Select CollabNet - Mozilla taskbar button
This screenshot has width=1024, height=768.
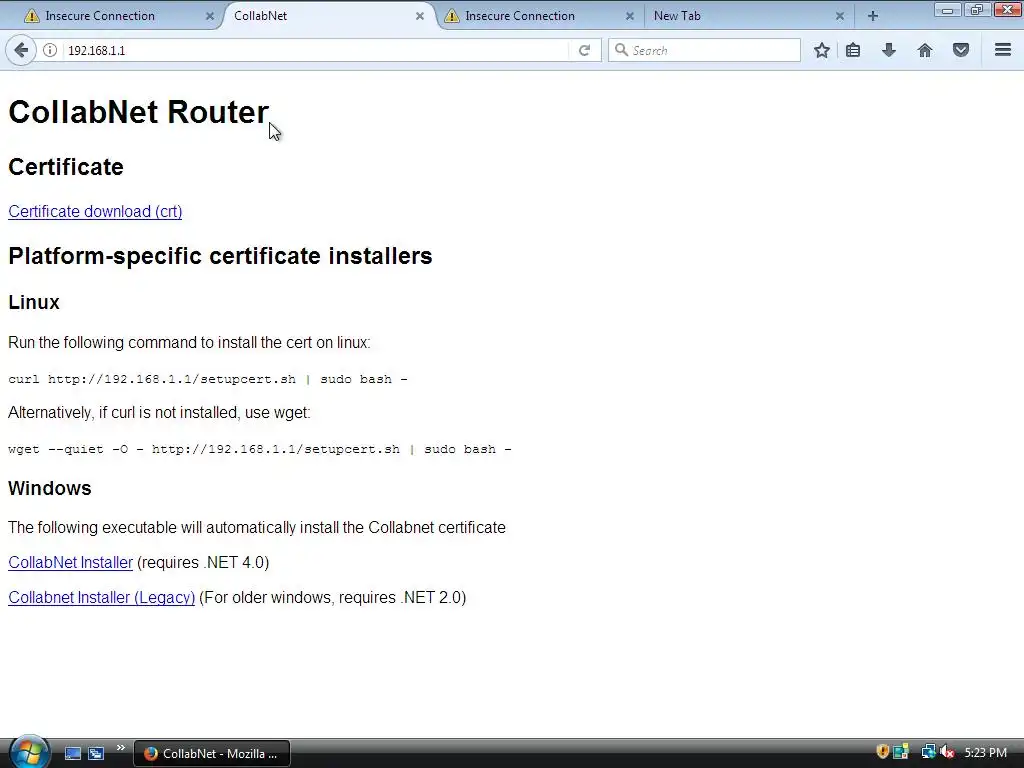click(x=212, y=753)
